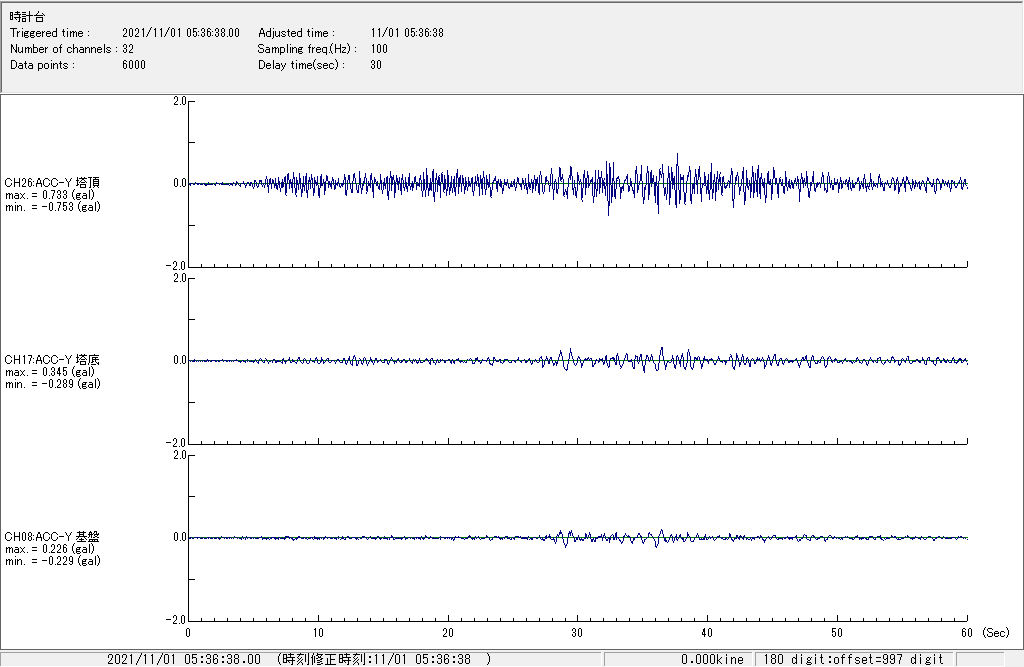Click the Delay time value 30
Image resolution: width=1024 pixels, height=667 pixels.
click(x=376, y=65)
